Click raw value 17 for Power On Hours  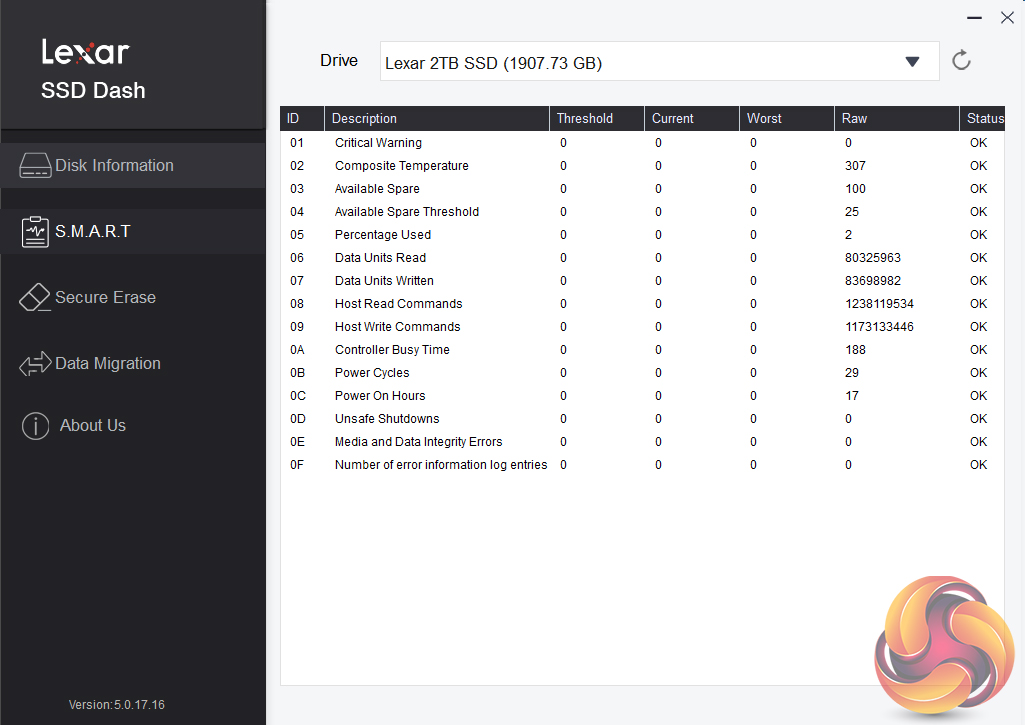click(852, 396)
